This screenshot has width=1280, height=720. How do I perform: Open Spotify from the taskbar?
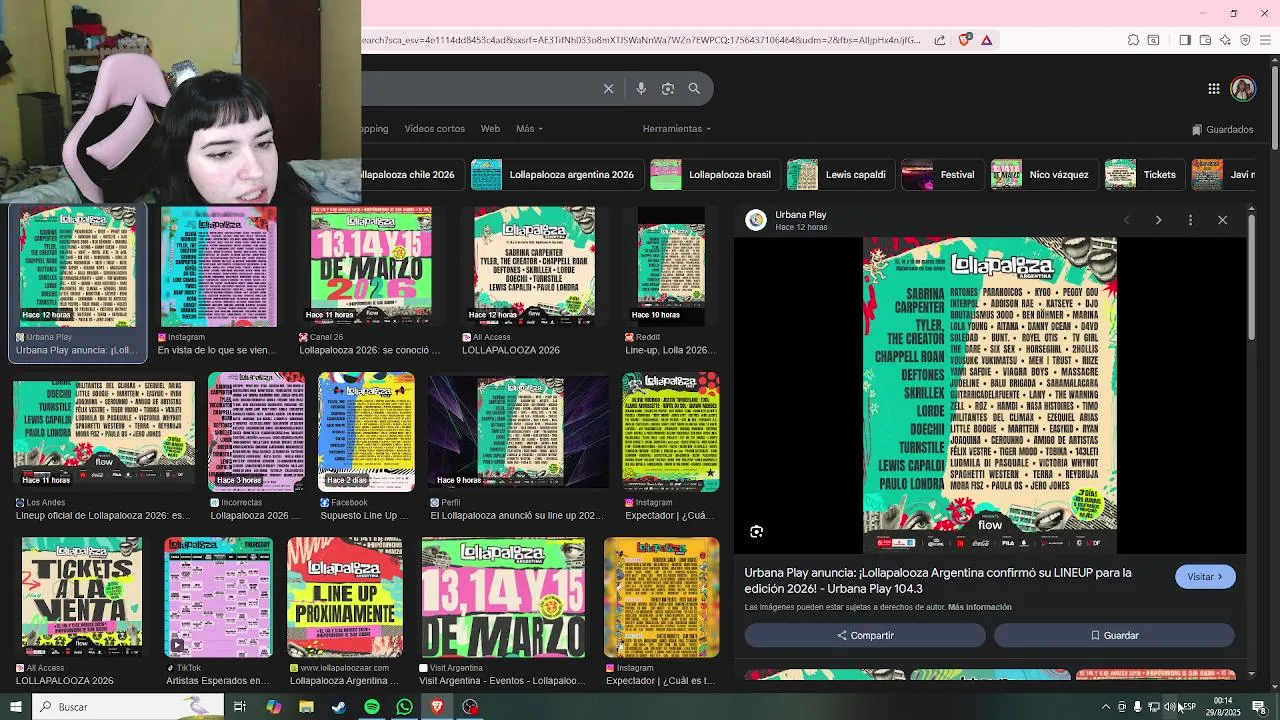372,707
